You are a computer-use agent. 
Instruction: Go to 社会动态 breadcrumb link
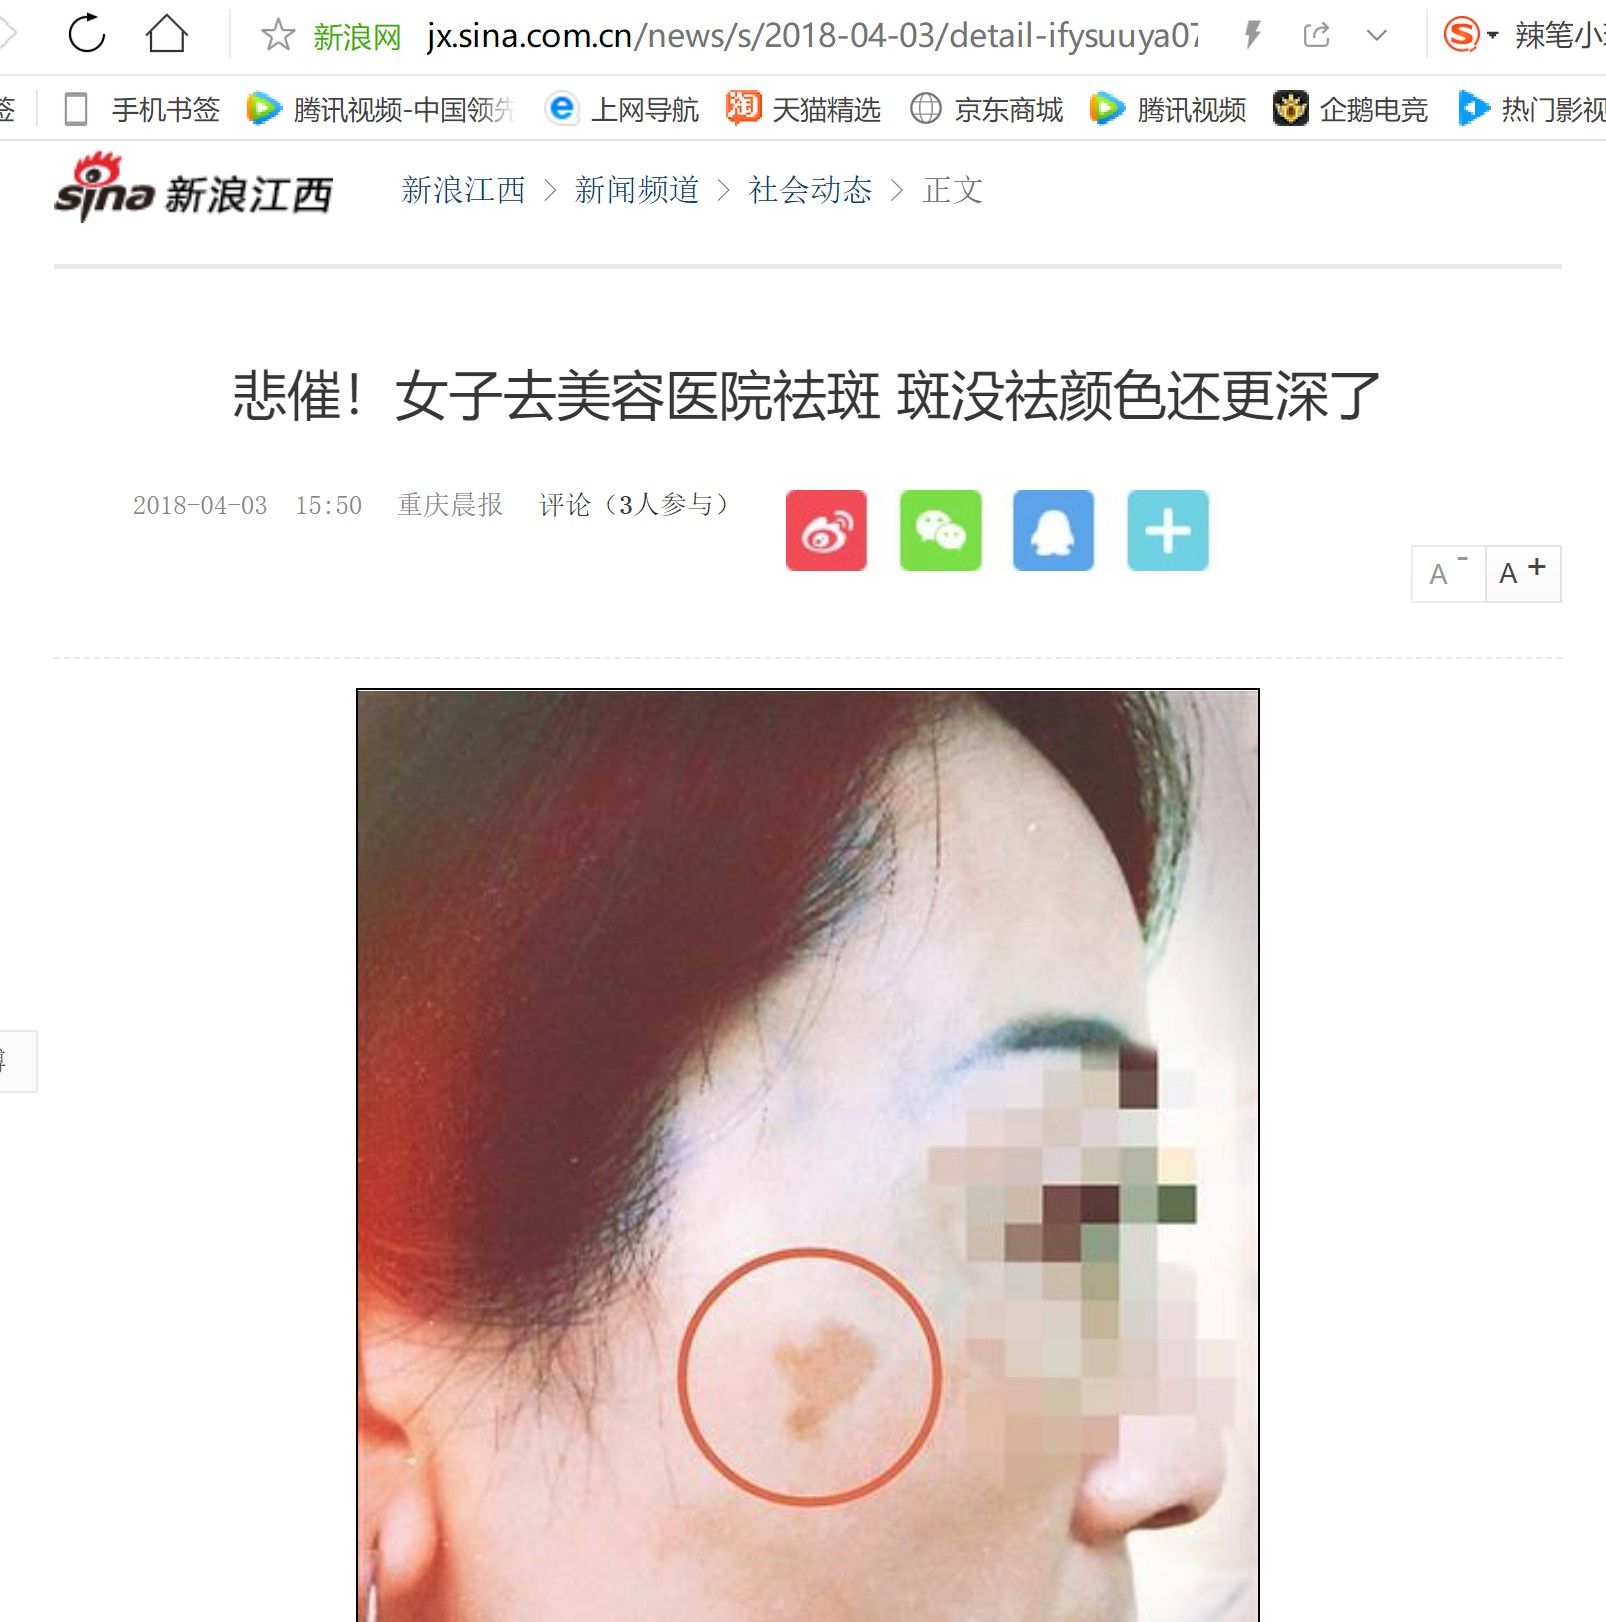pyautogui.click(x=810, y=190)
